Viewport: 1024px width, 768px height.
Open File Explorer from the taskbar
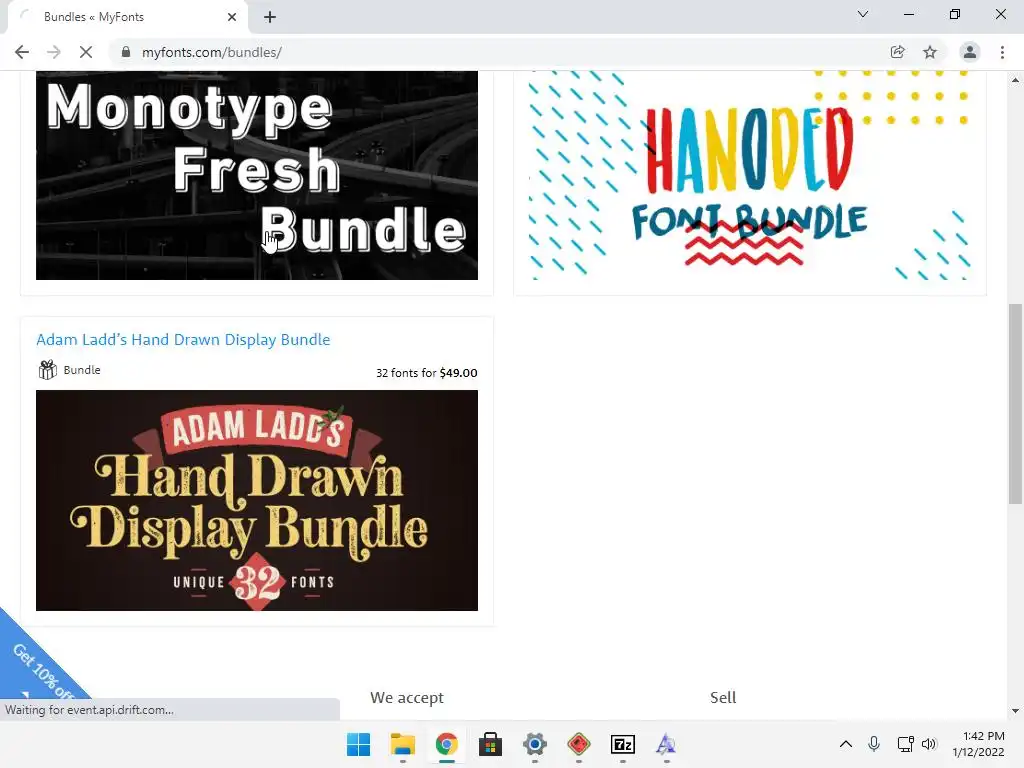click(402, 744)
